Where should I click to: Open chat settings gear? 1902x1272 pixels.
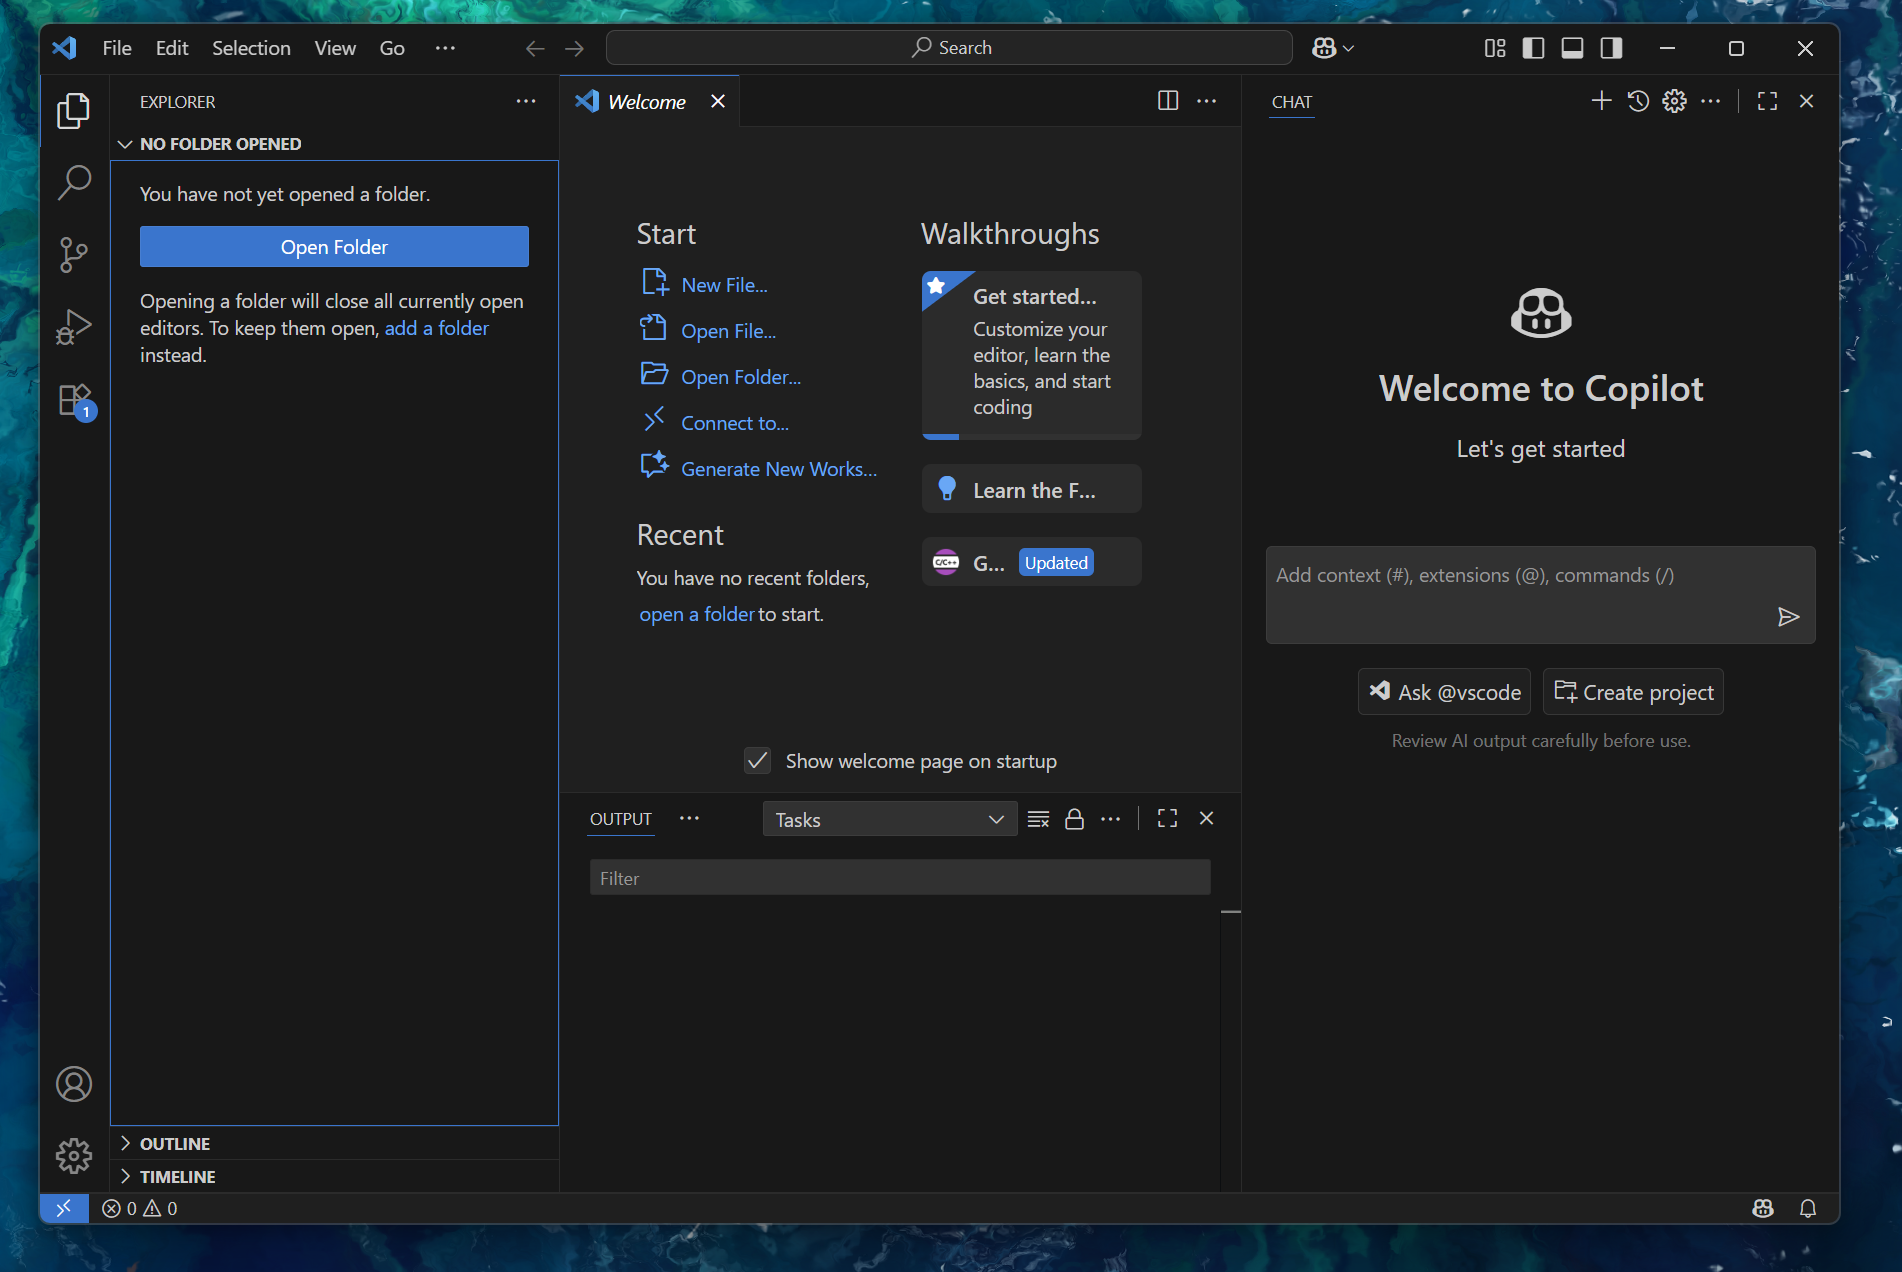click(1674, 101)
